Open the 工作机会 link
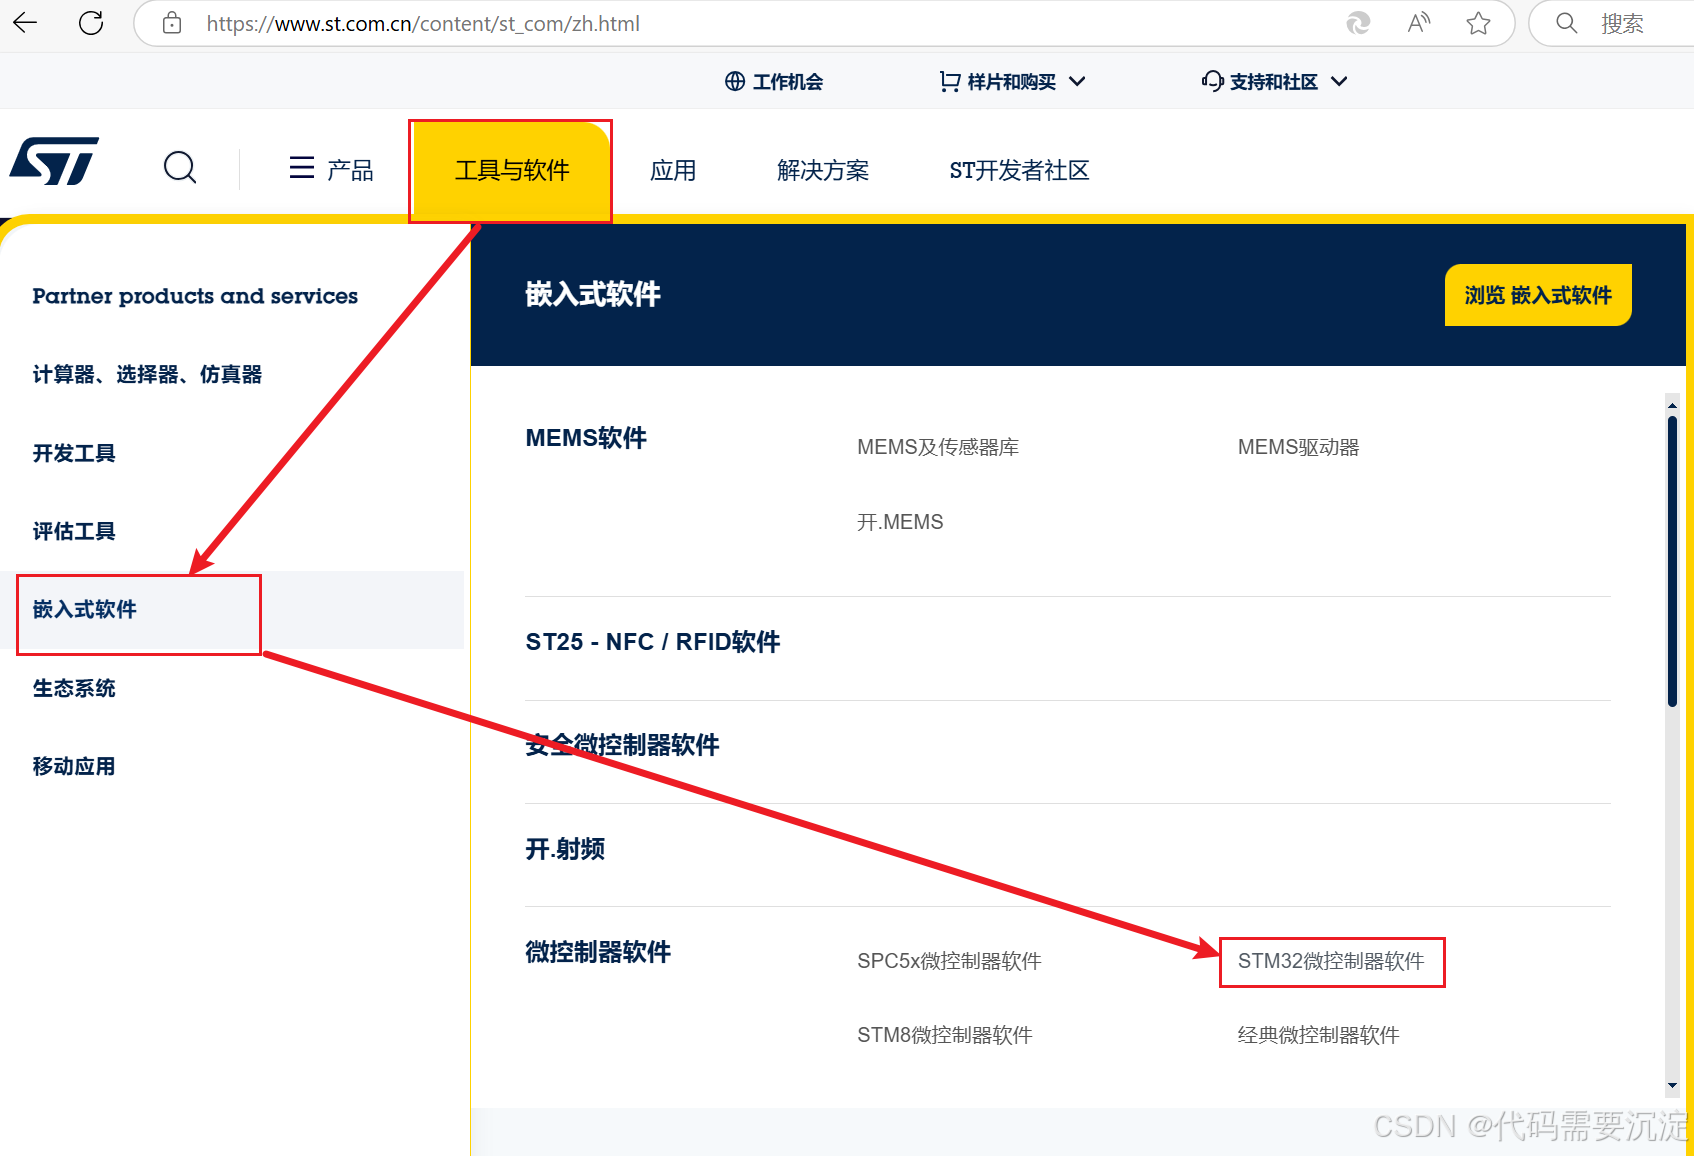The height and width of the screenshot is (1156, 1694). (787, 82)
